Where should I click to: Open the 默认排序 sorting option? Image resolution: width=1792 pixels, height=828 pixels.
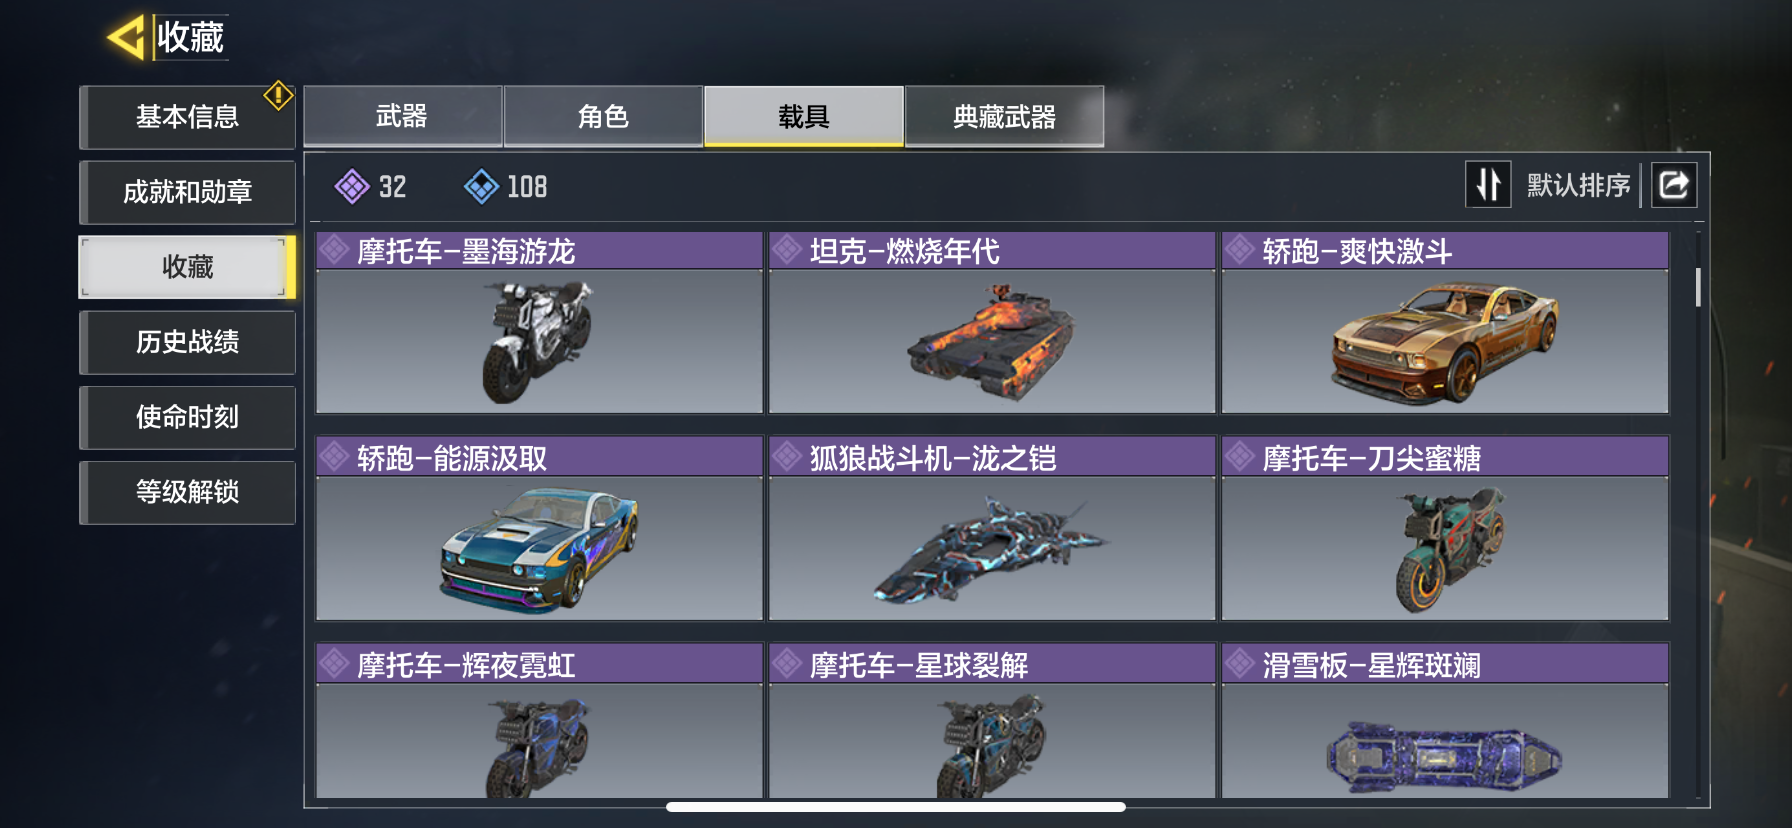point(1578,185)
